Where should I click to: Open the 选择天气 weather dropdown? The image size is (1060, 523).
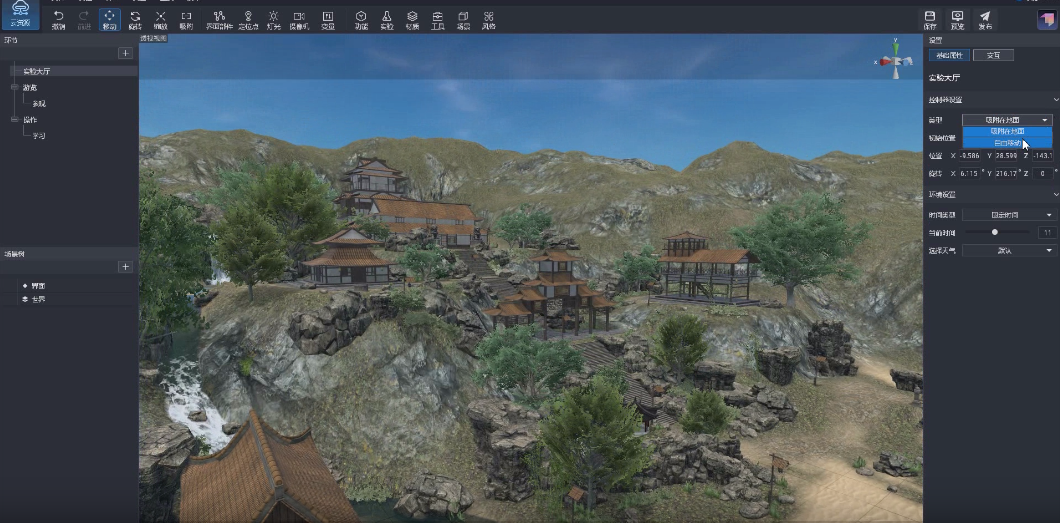click(1006, 251)
